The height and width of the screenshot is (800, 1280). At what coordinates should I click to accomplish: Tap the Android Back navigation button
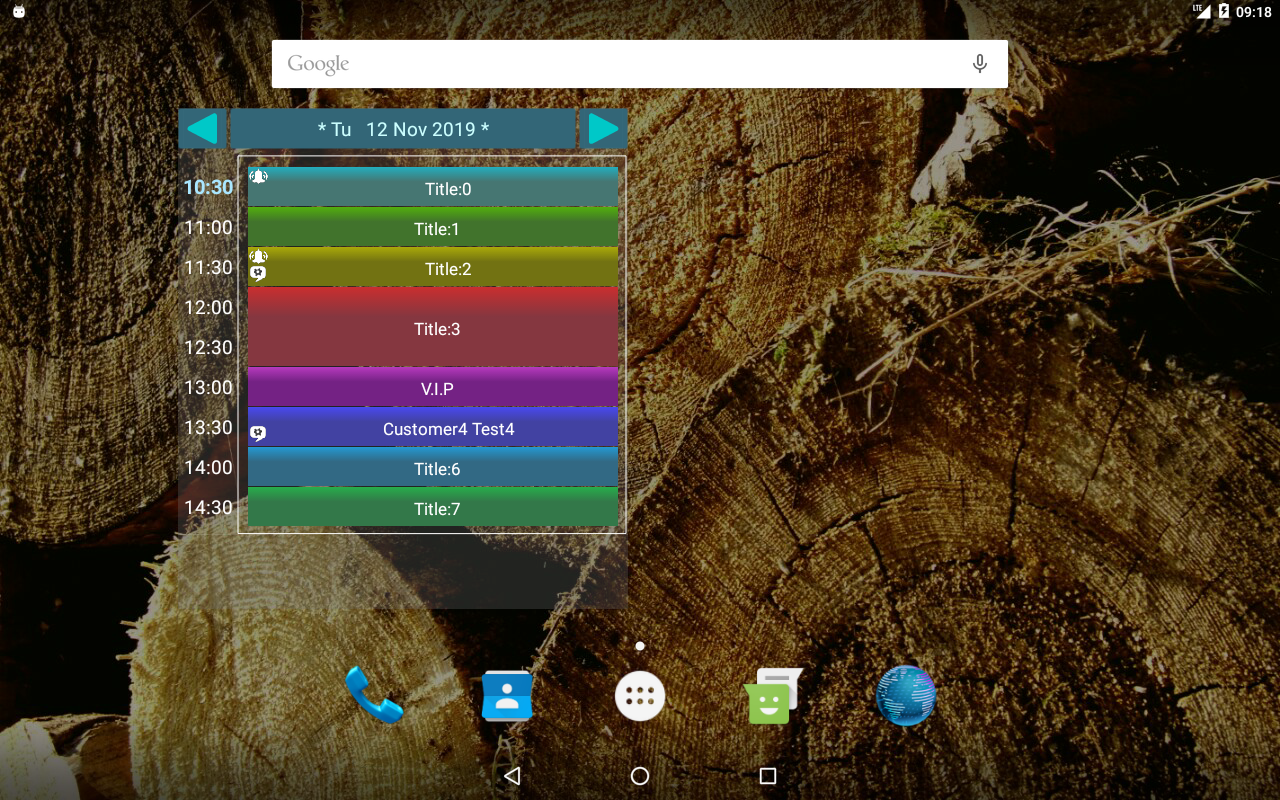(512, 776)
